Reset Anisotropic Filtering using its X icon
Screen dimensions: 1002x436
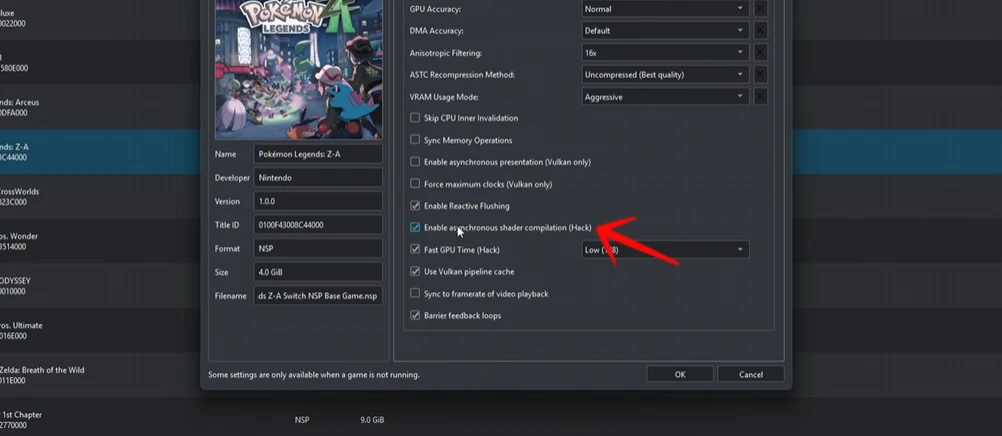coord(760,53)
